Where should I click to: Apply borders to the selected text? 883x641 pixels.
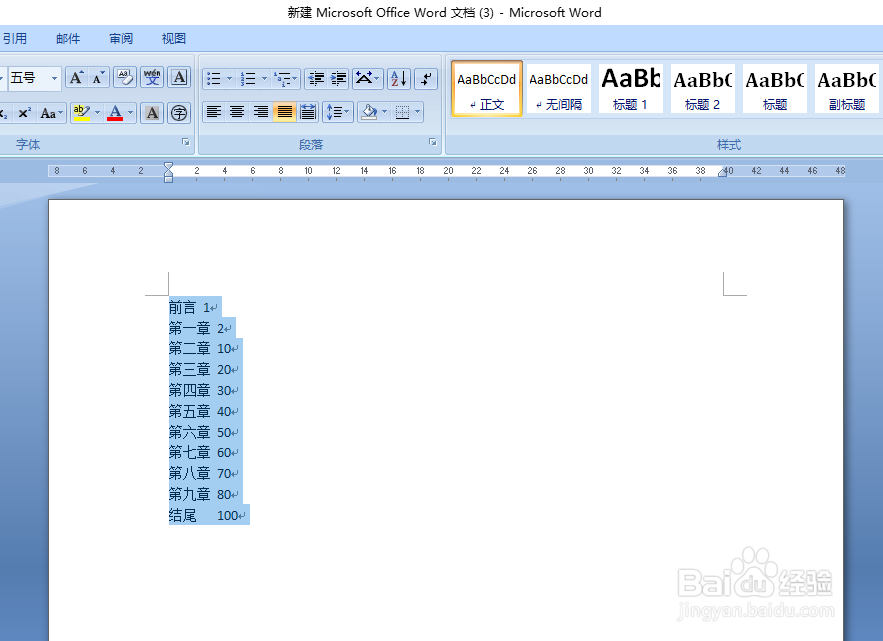pyautogui.click(x=402, y=112)
